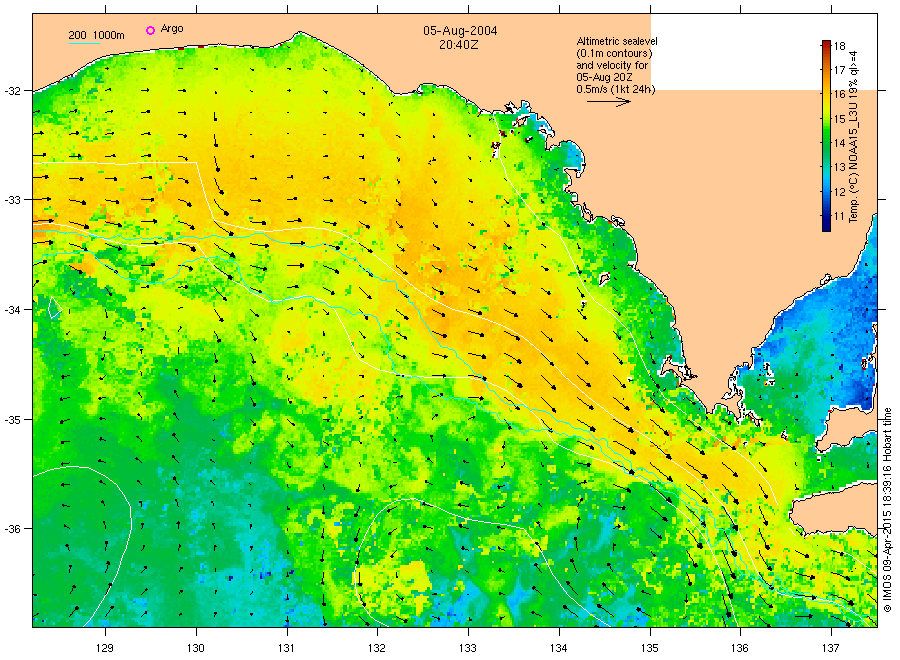This screenshot has height=660, width=900.
Task: Click the IMOS copyright timestamp text
Action: click(887, 510)
